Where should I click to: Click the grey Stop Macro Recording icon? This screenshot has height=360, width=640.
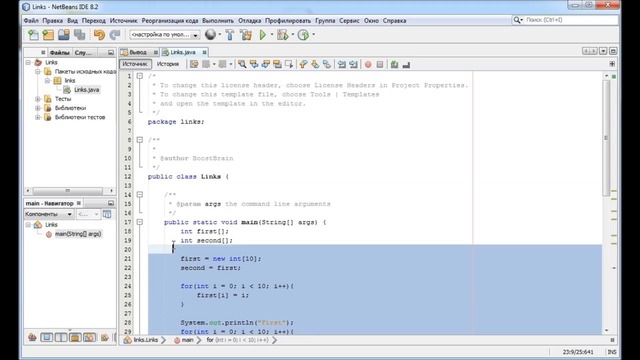tap(380, 64)
